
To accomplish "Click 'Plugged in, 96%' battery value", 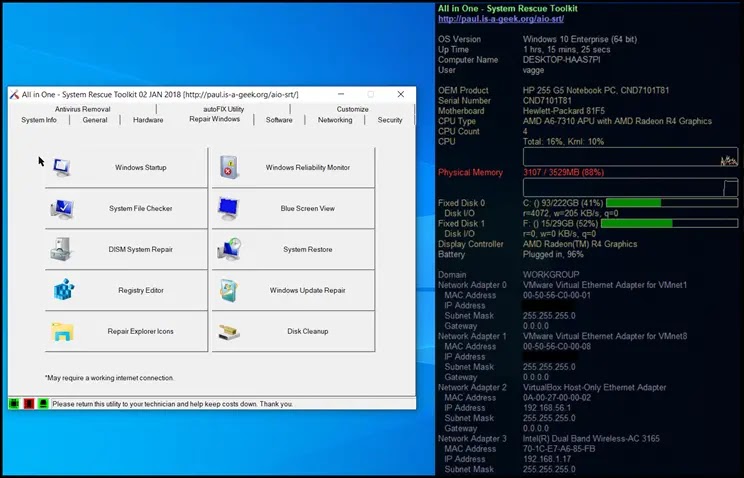I will click(x=553, y=254).
